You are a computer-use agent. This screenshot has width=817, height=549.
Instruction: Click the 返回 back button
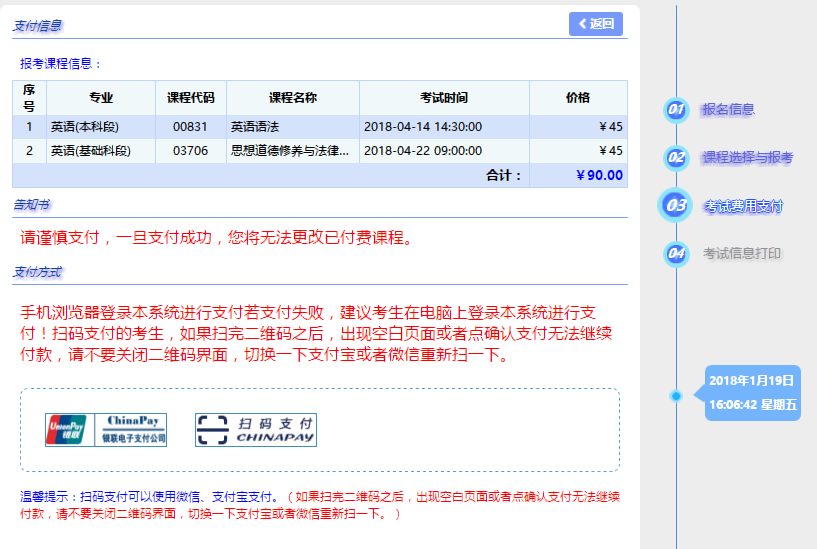coord(596,24)
